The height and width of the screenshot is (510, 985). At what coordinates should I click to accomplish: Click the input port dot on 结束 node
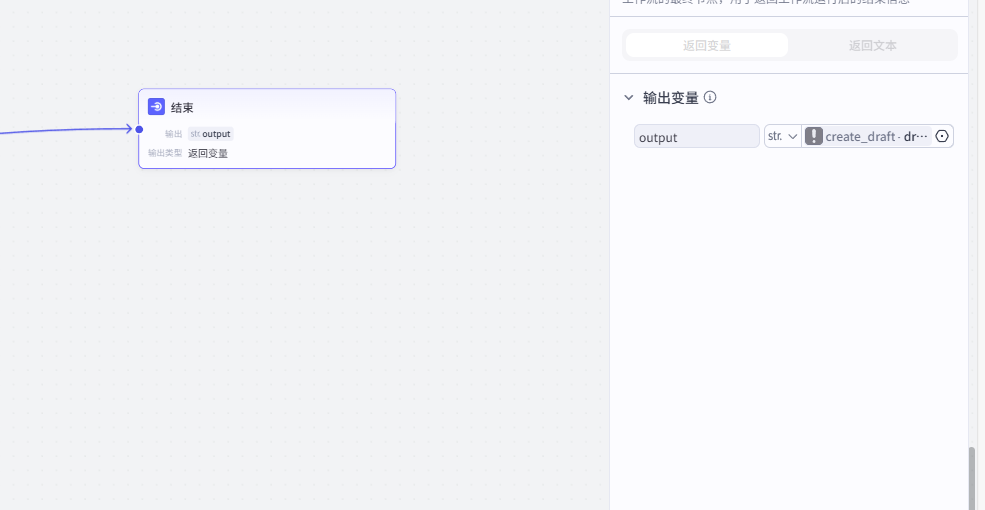point(139,129)
